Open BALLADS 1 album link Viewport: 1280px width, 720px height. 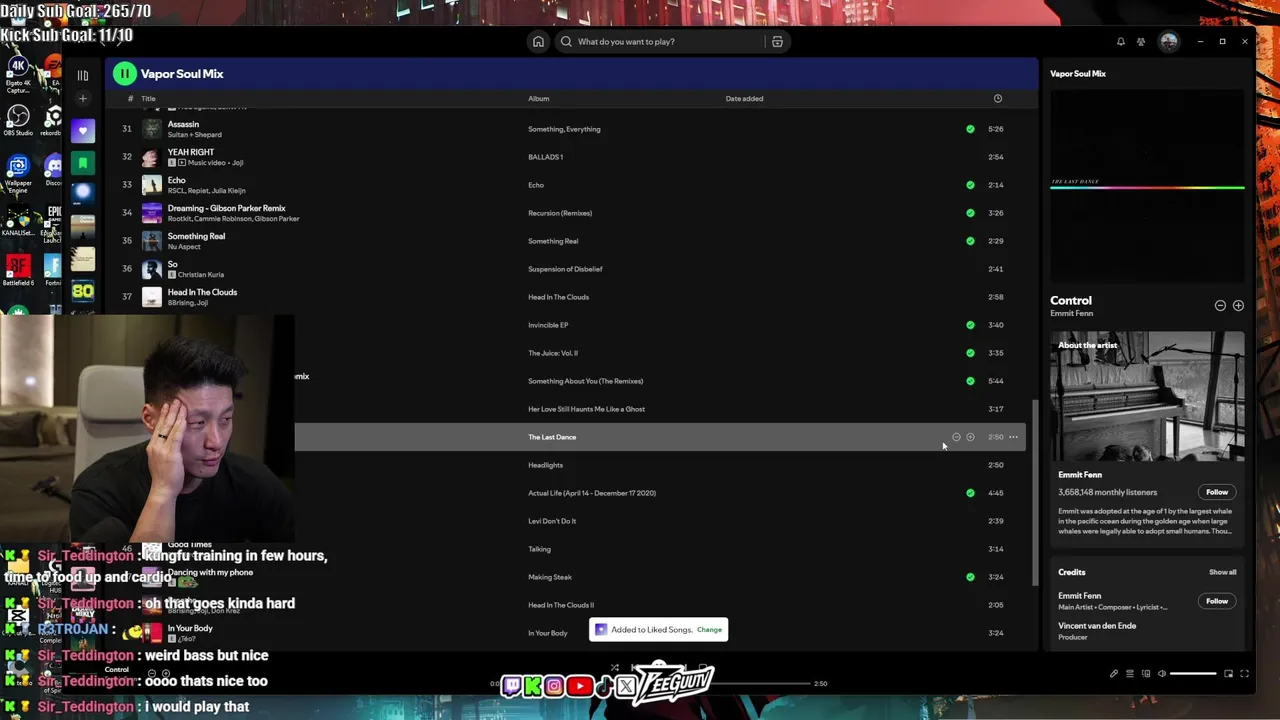point(545,157)
